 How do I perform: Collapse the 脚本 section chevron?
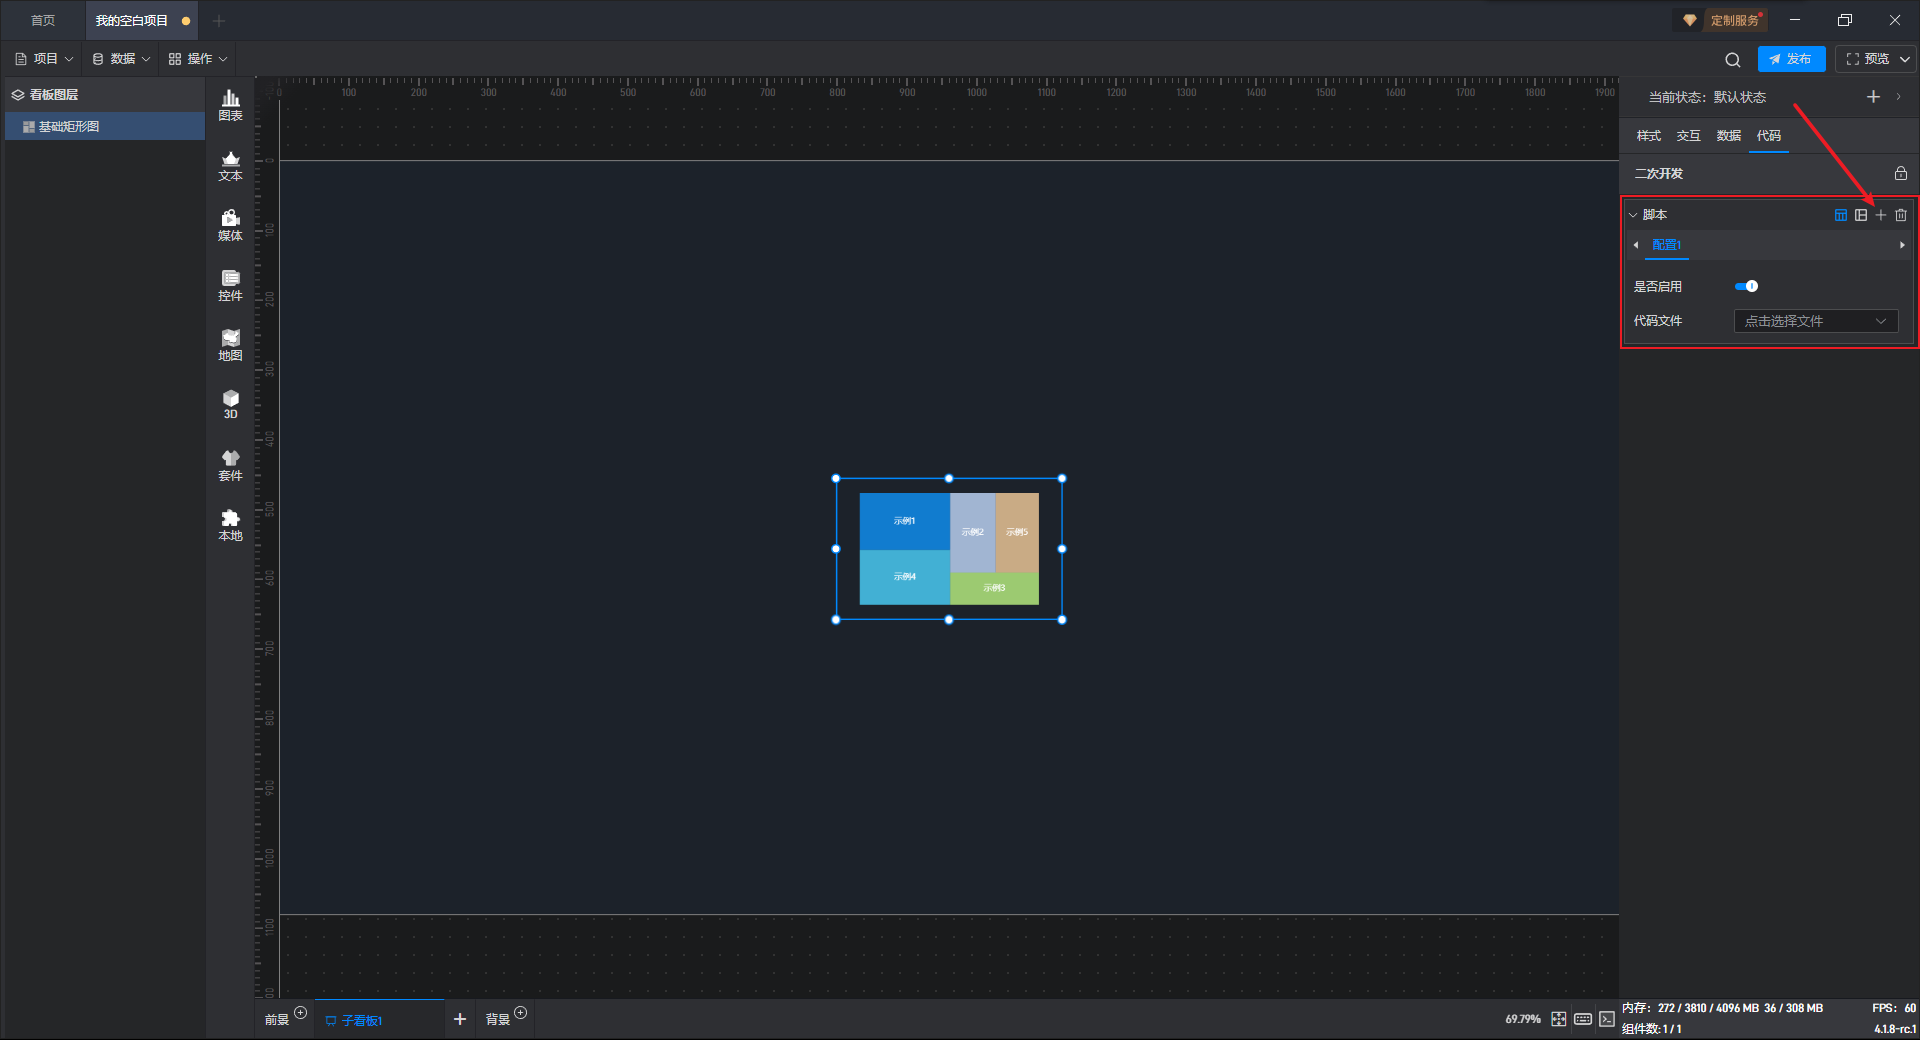(x=1633, y=215)
